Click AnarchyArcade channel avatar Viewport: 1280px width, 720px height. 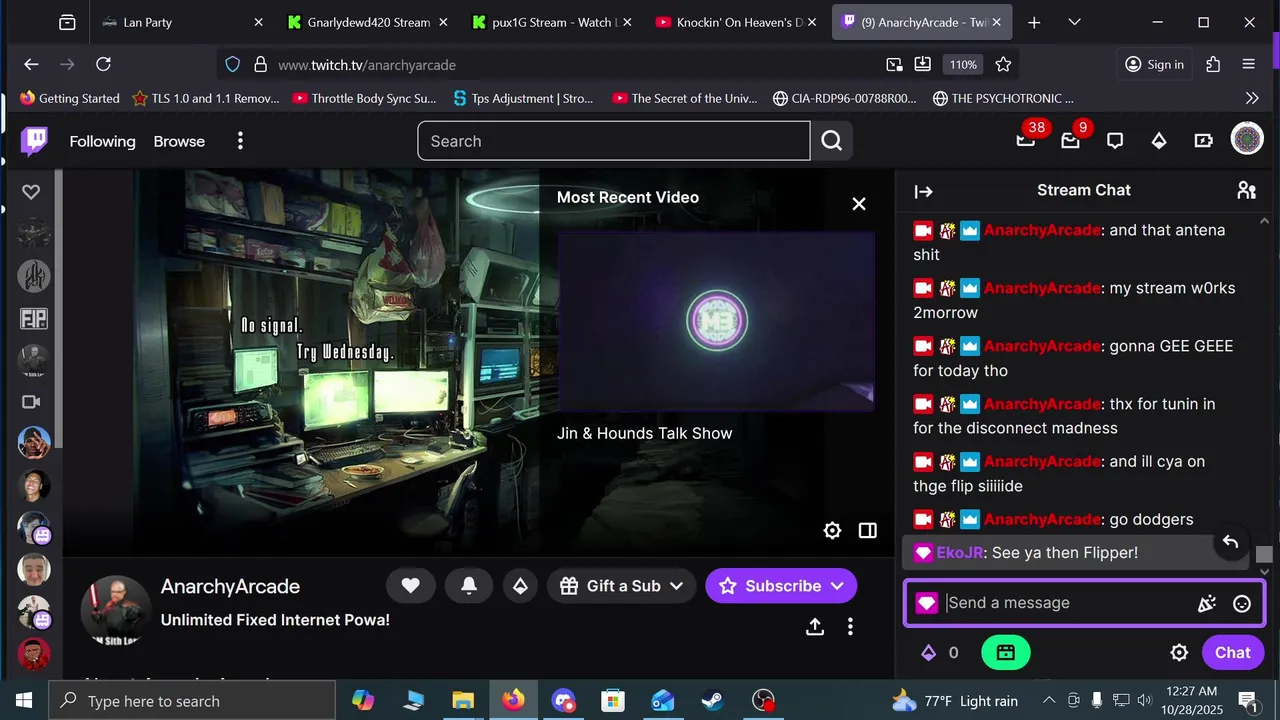point(116,610)
